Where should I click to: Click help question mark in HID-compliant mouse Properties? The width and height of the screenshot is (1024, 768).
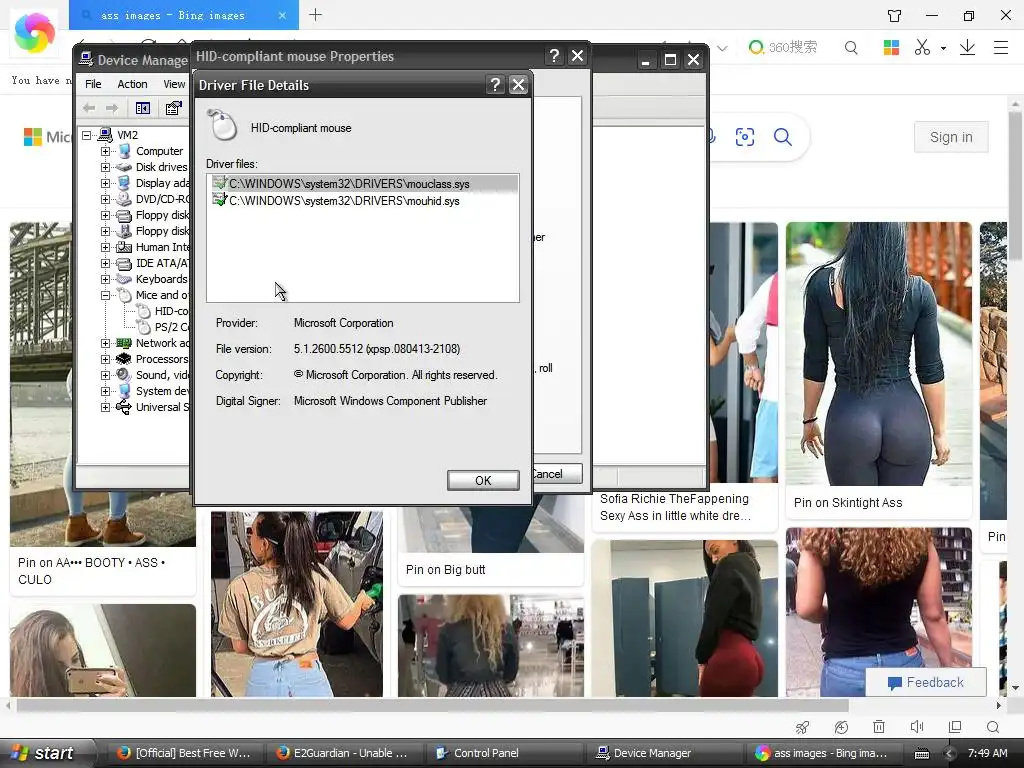click(x=554, y=56)
